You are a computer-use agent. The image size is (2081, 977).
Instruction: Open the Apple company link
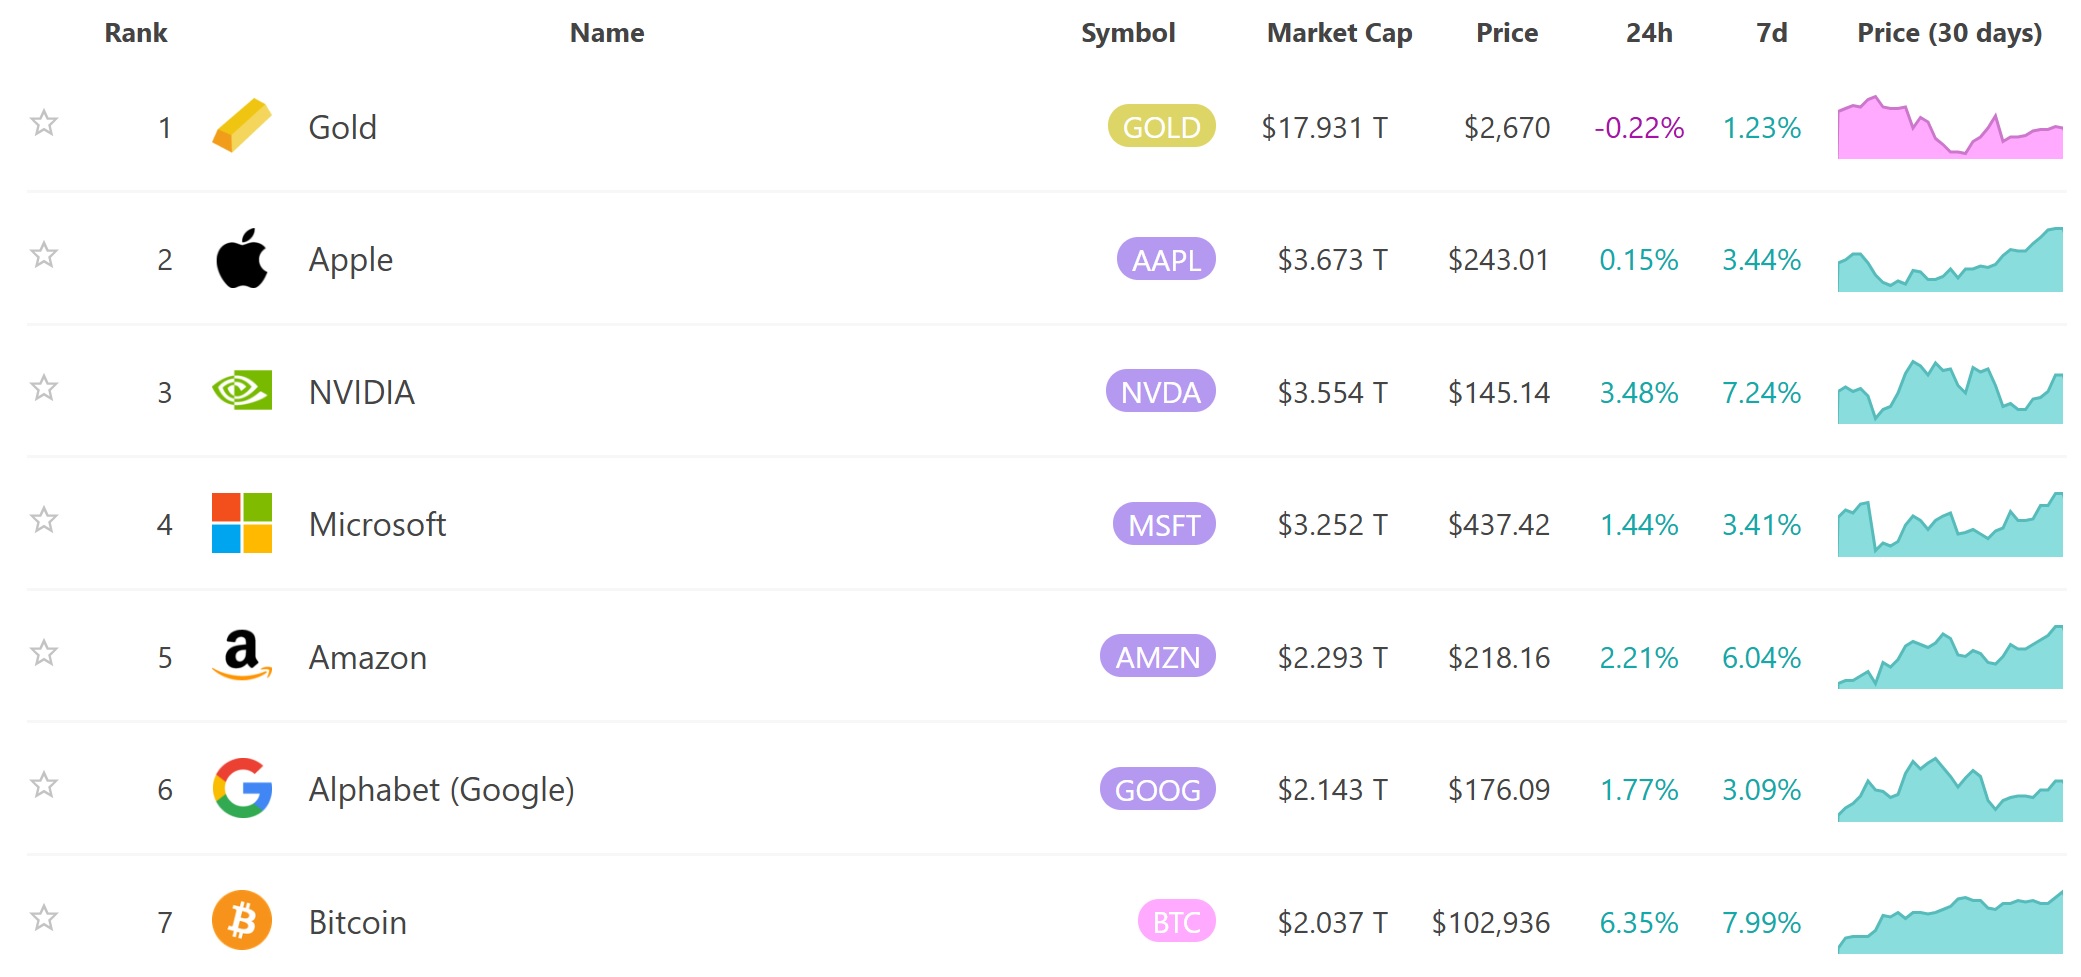coord(351,260)
